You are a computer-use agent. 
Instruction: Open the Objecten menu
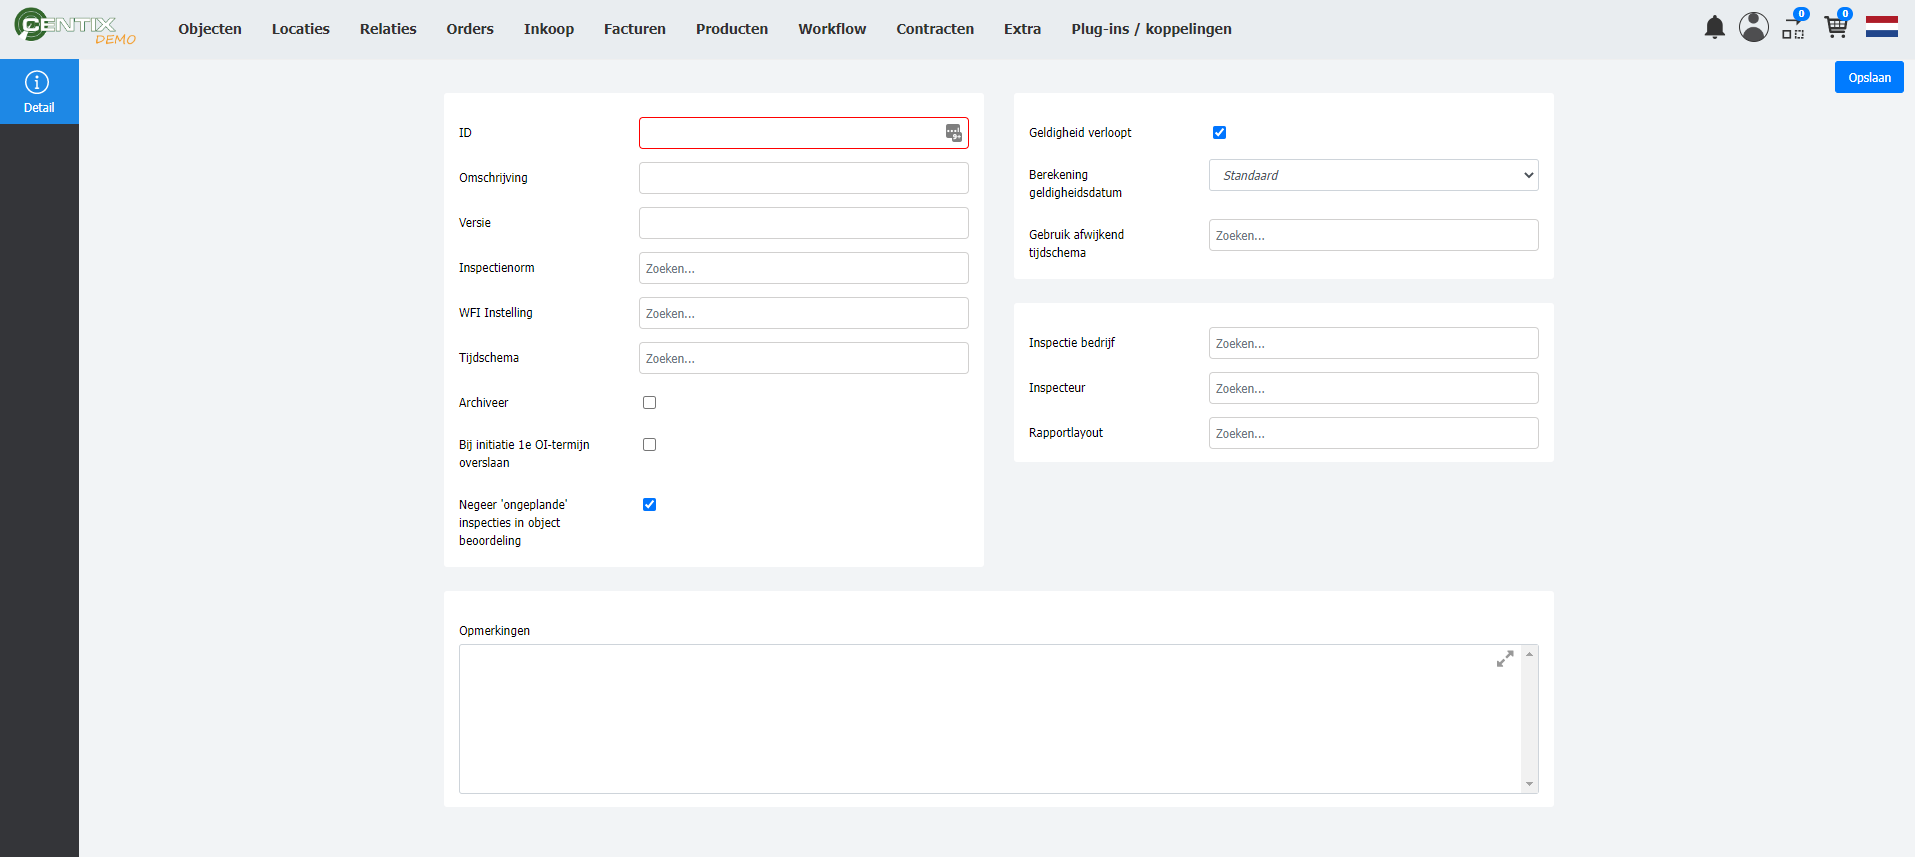click(210, 29)
